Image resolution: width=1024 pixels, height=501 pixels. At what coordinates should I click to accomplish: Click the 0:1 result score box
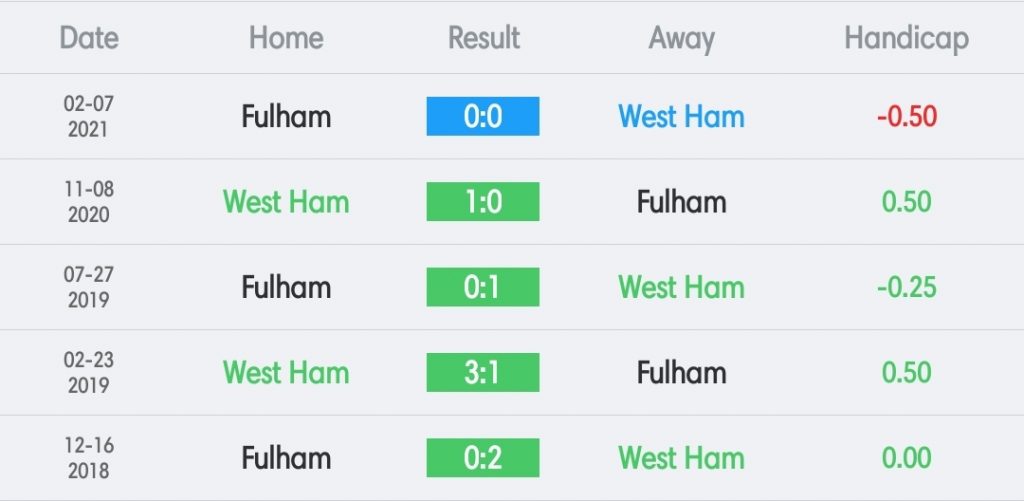483,287
